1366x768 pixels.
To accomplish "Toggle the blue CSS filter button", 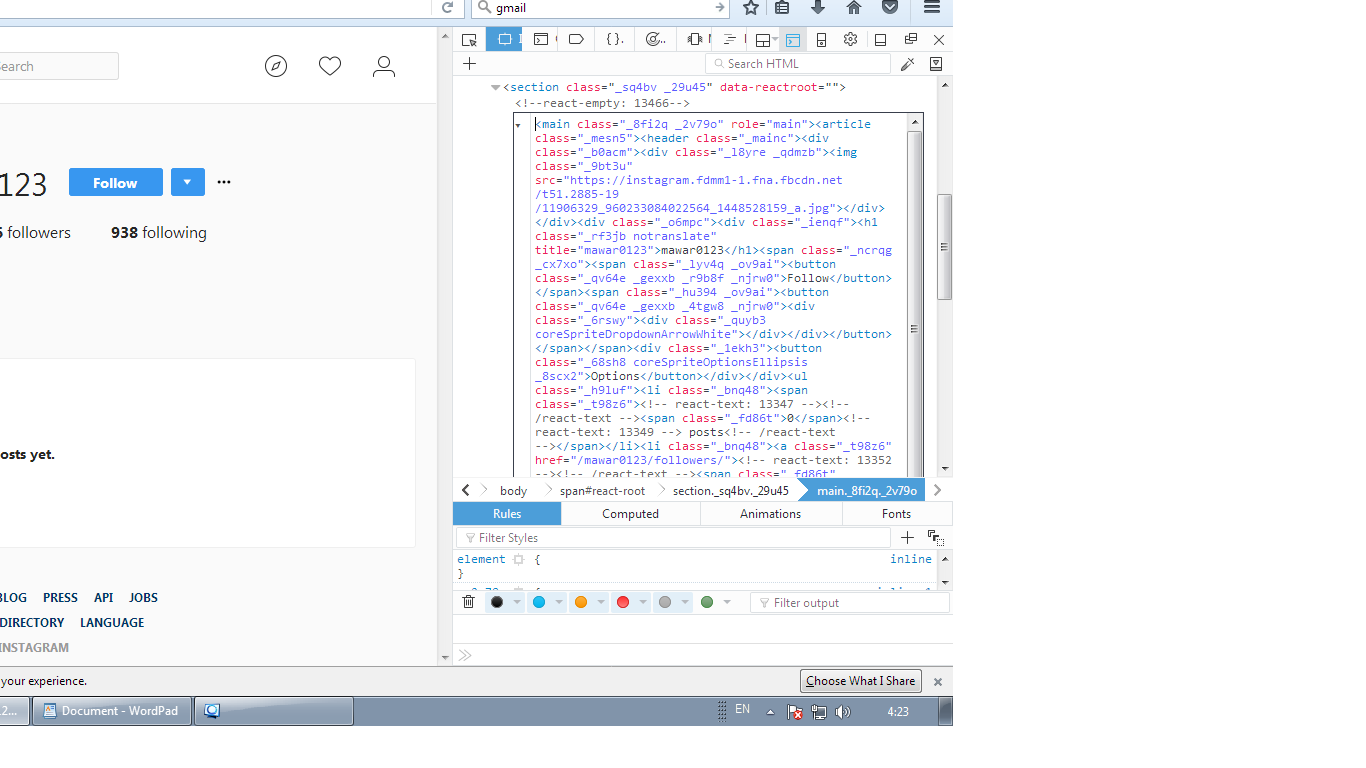I will (539, 602).
